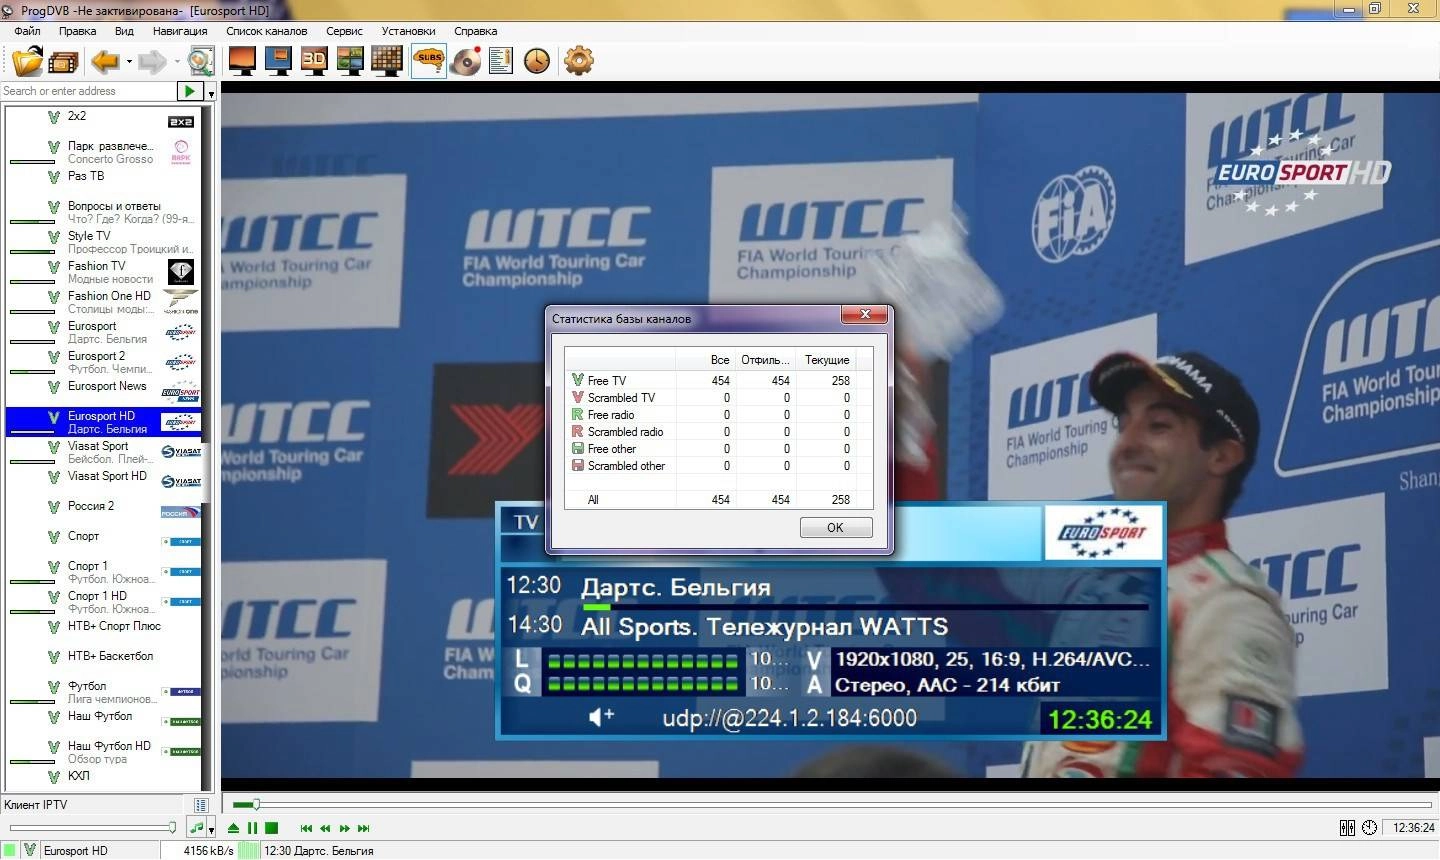Viewport: 1440px width, 860px height.
Task: Click the green eject button
Action: click(x=233, y=828)
